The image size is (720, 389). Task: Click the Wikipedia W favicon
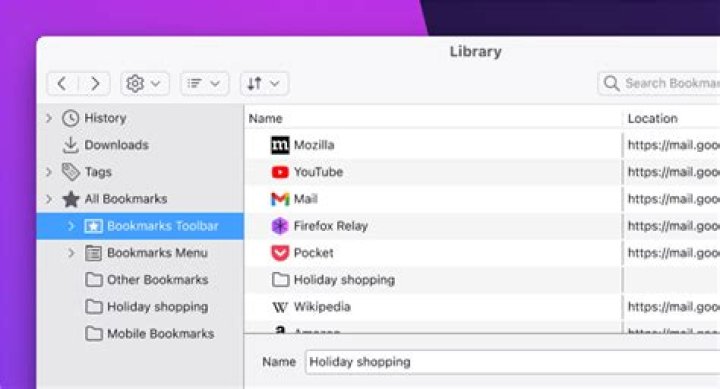280,307
